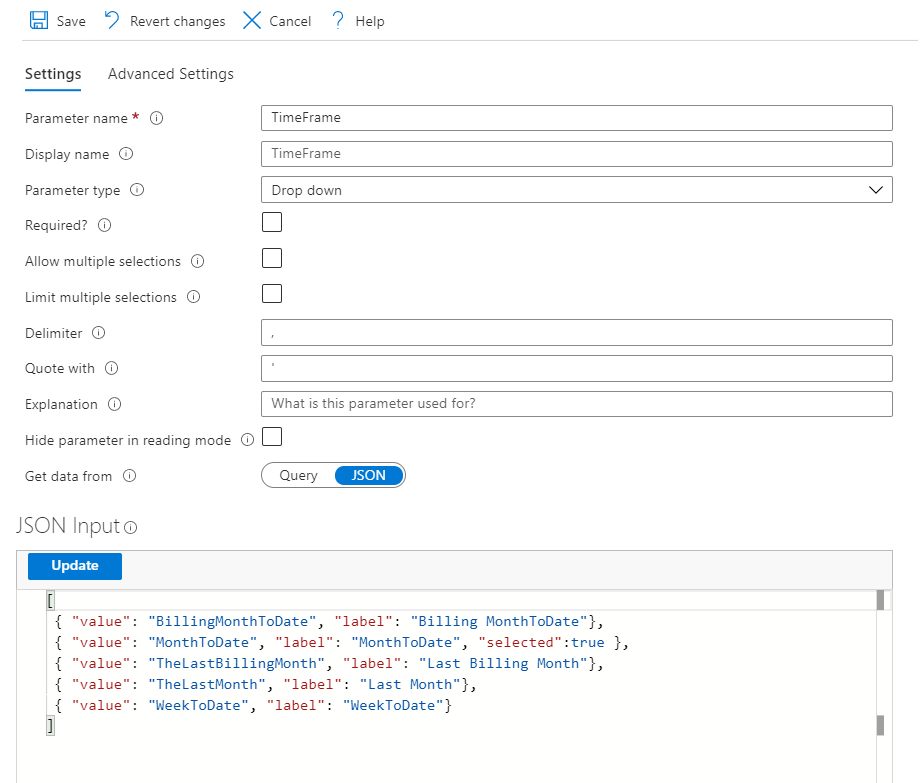
Task: Show info for Limit multiple selections
Action: pos(193,297)
